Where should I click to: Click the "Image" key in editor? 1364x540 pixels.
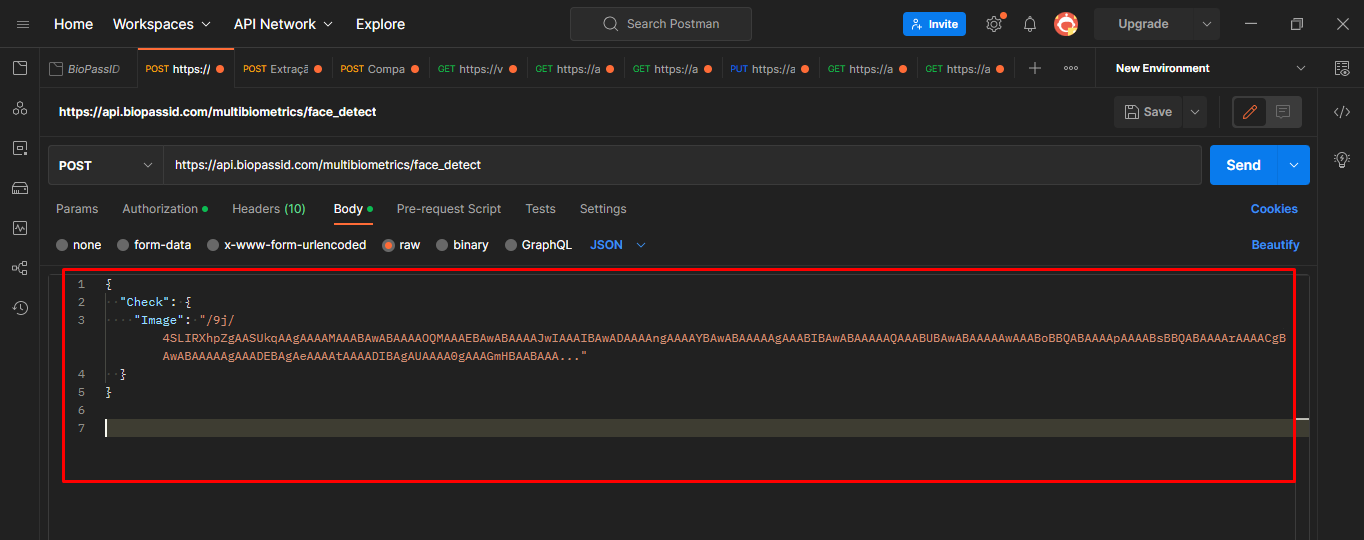tap(161, 320)
